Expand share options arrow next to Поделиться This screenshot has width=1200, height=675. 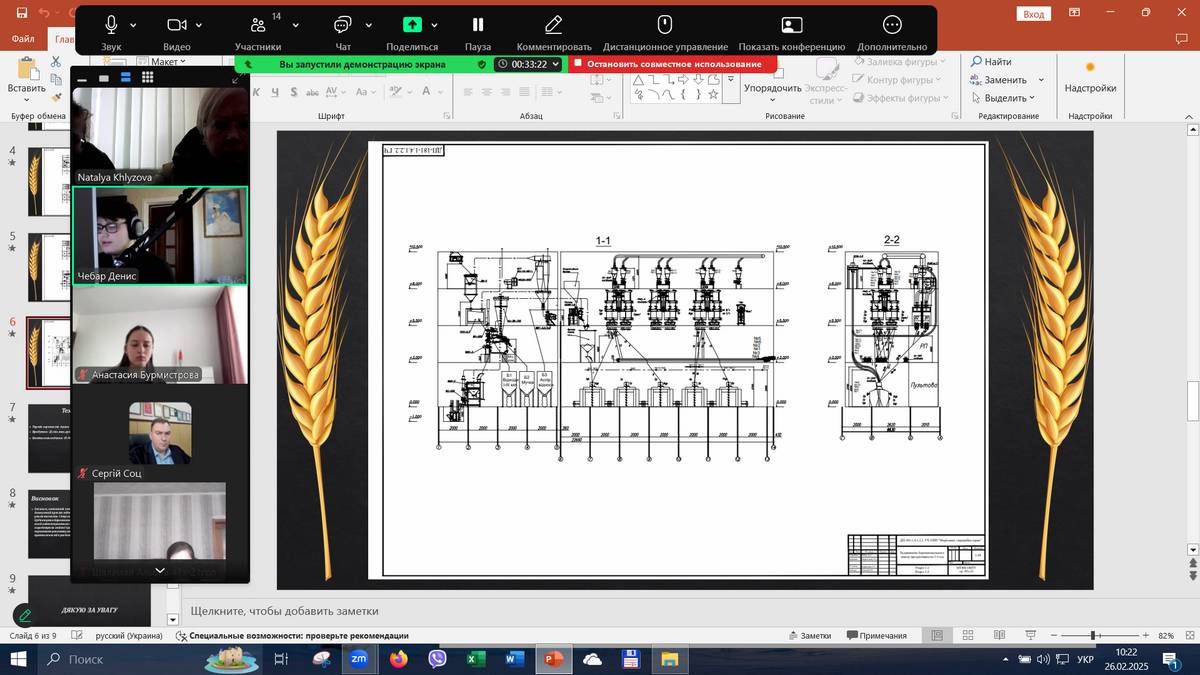(434, 25)
